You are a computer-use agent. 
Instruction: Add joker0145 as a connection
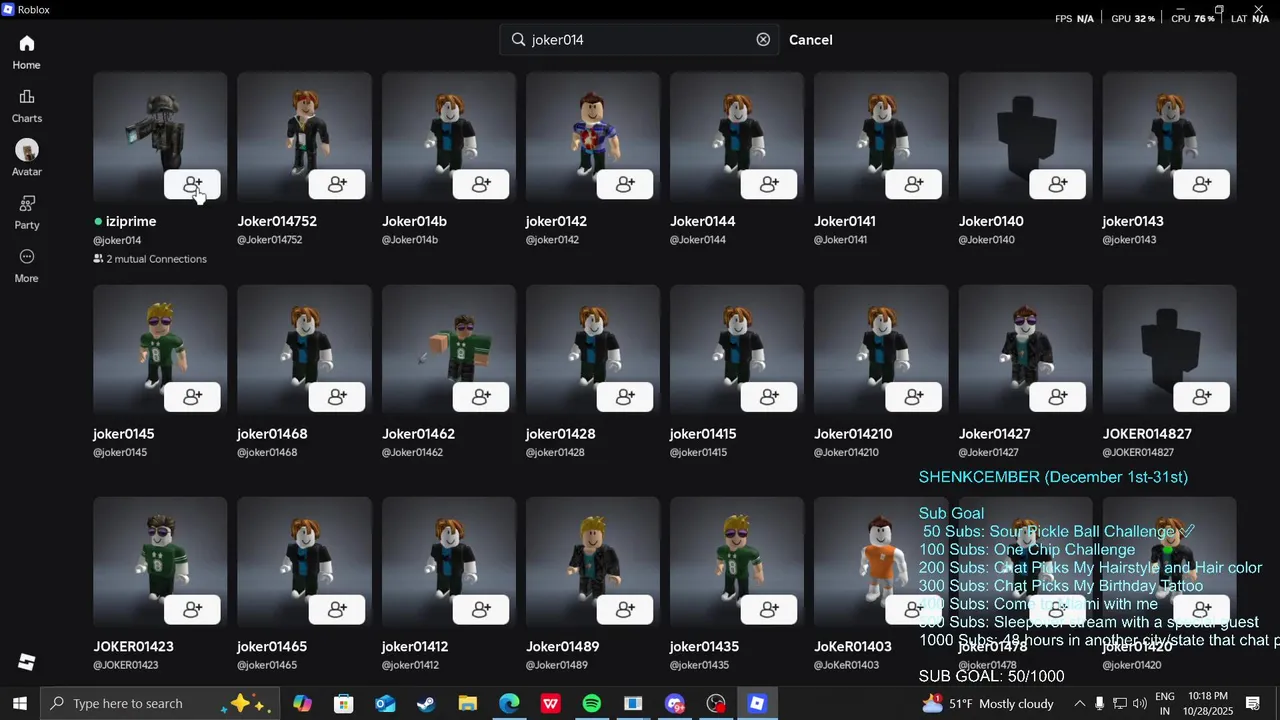pos(193,398)
